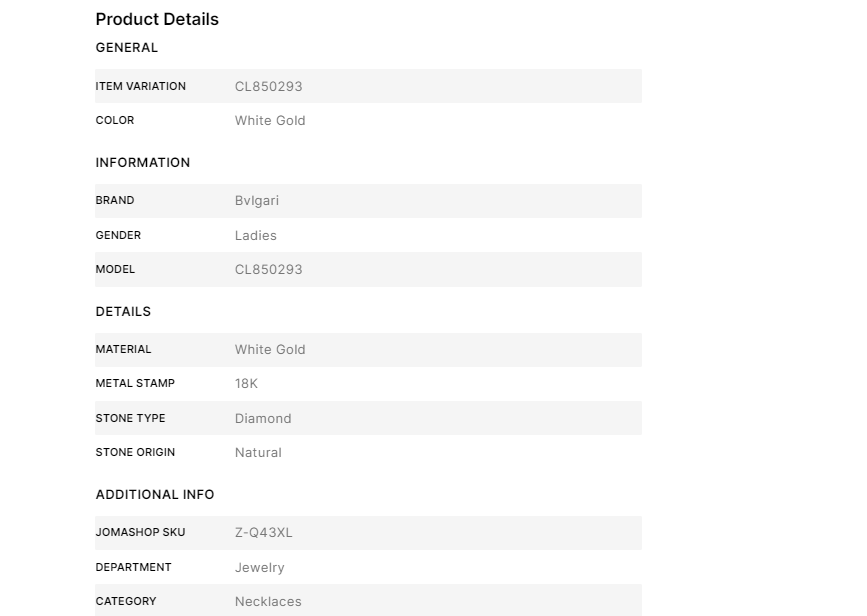Open the Jewelry department value
The image size is (867, 616).
(260, 568)
